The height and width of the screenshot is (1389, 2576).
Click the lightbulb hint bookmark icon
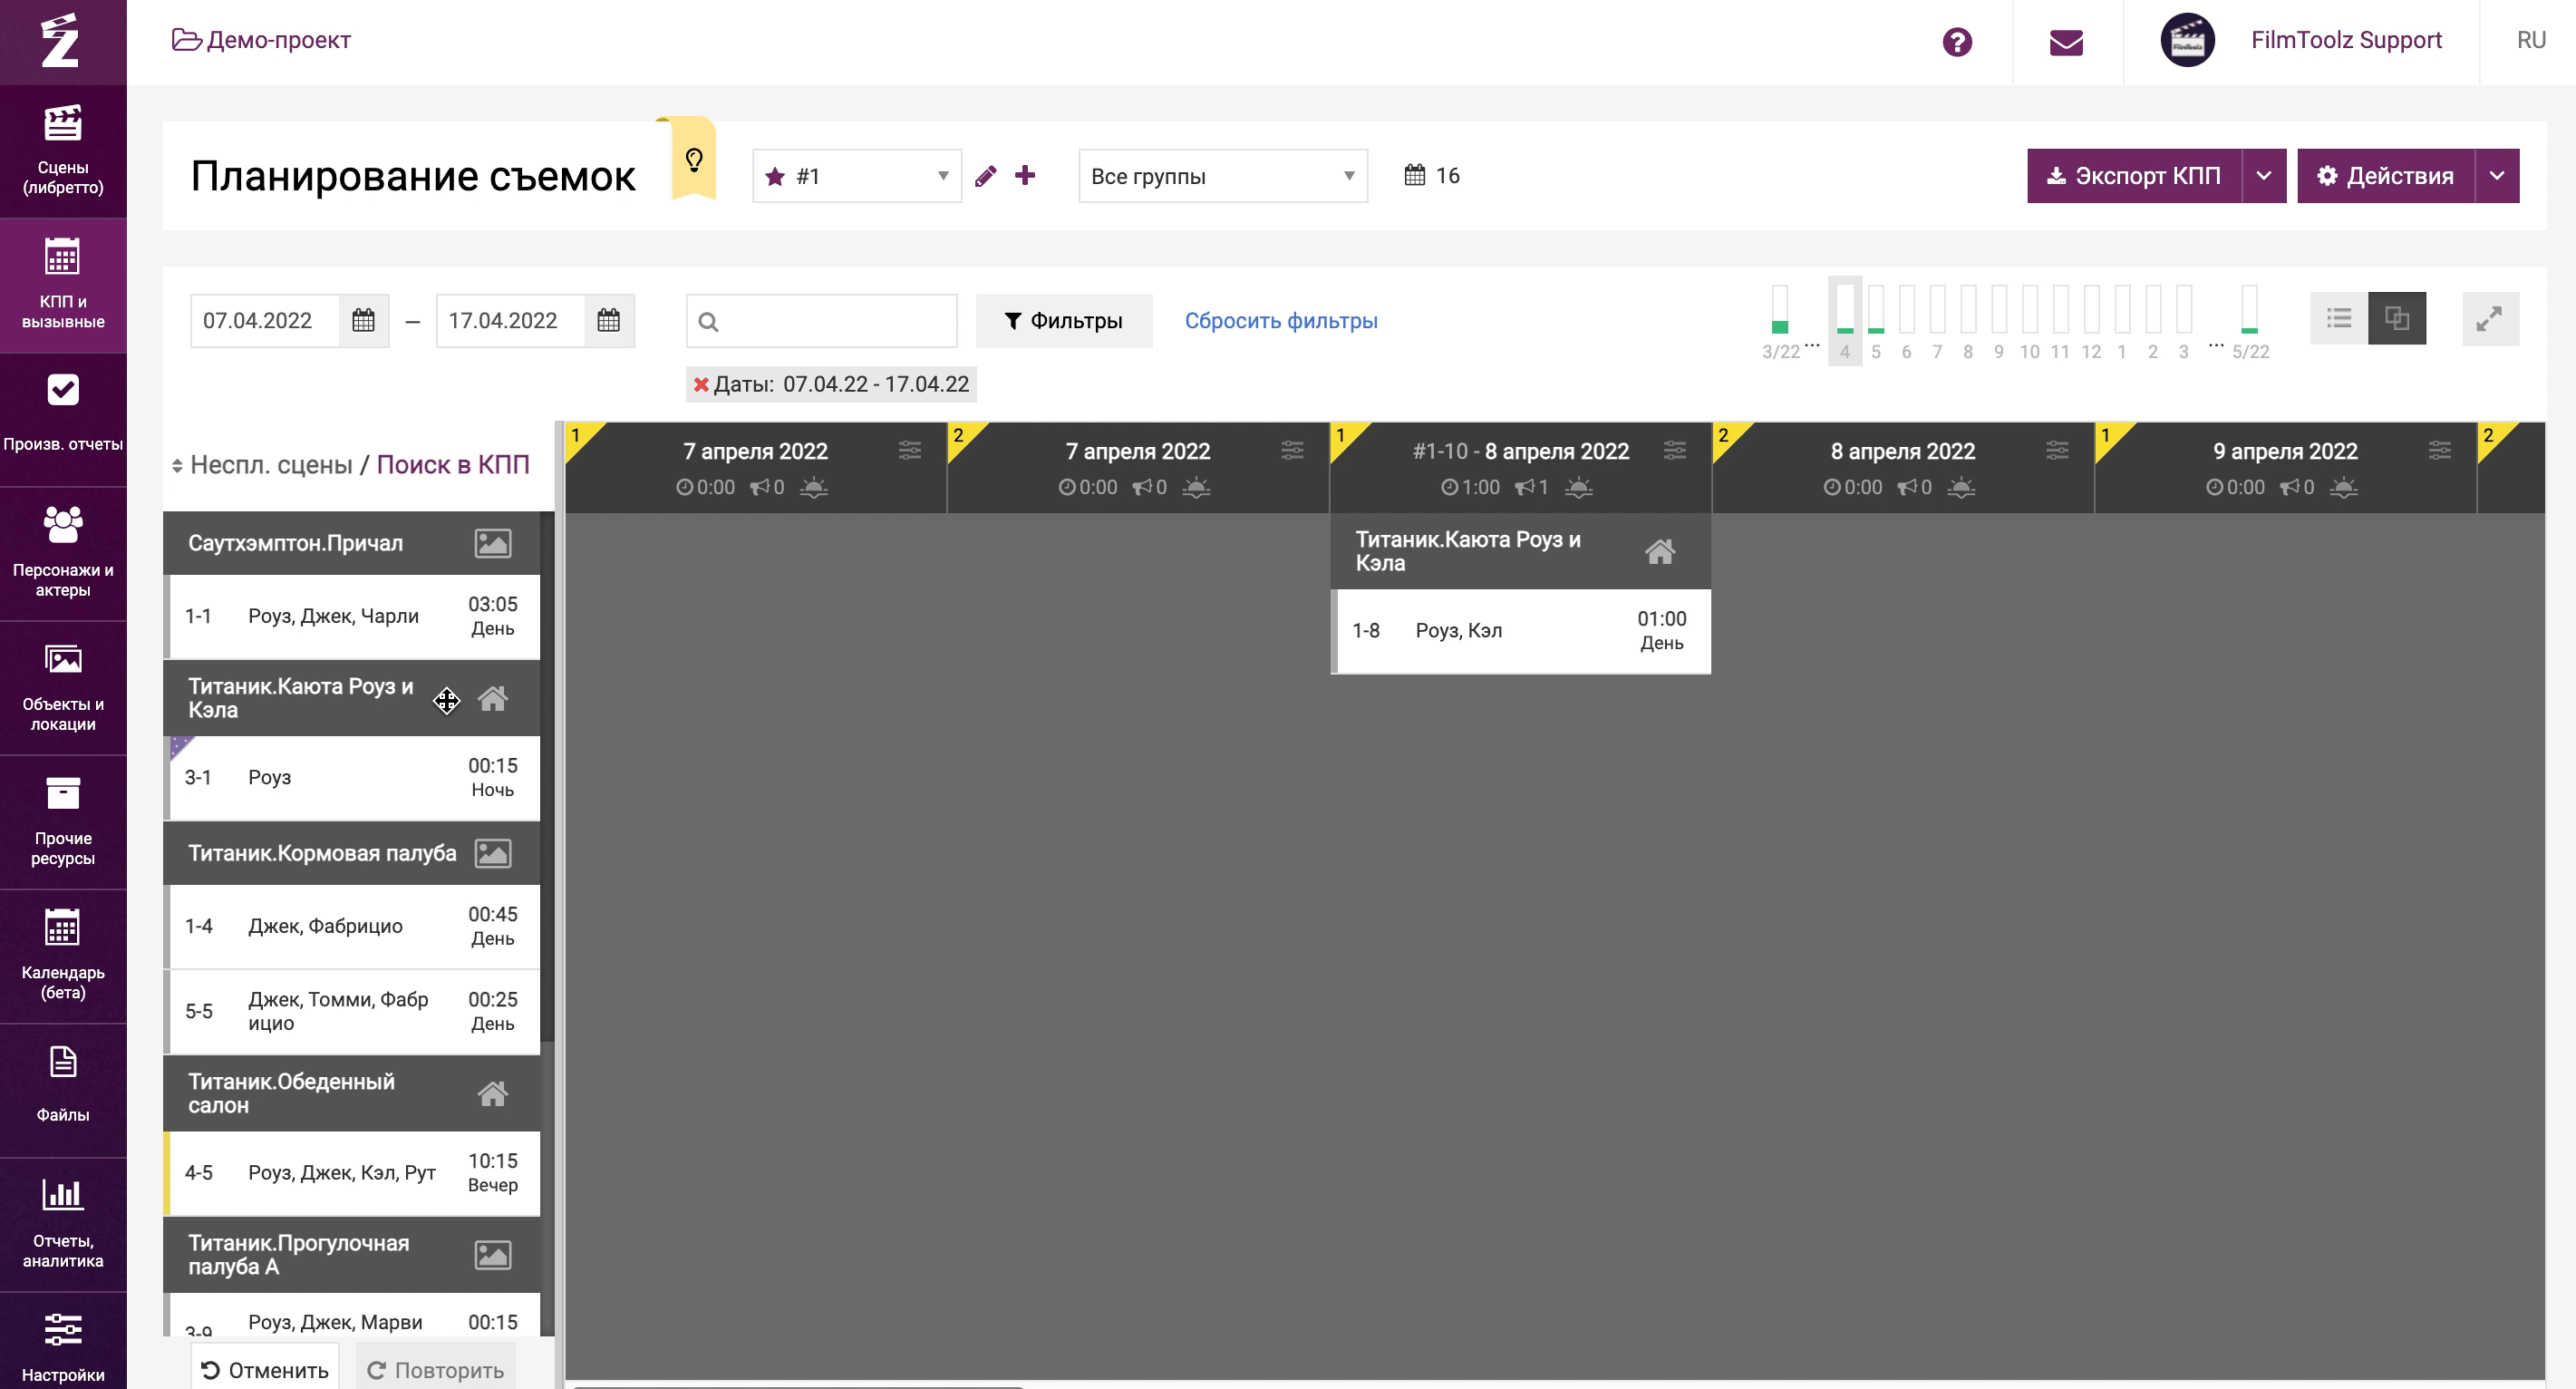[x=693, y=160]
